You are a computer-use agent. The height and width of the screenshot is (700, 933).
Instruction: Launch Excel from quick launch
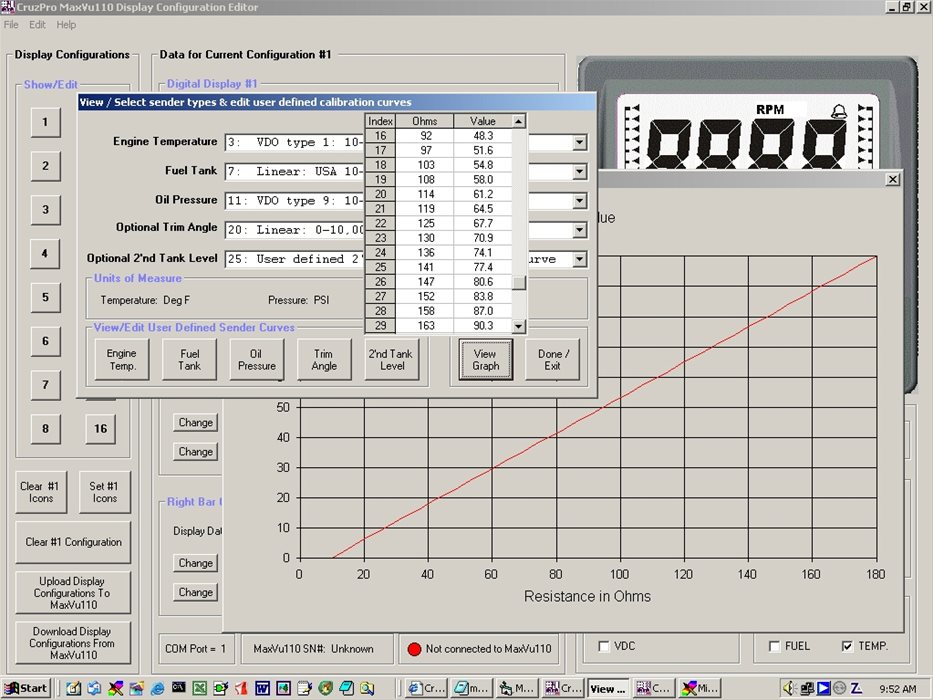[199, 689]
